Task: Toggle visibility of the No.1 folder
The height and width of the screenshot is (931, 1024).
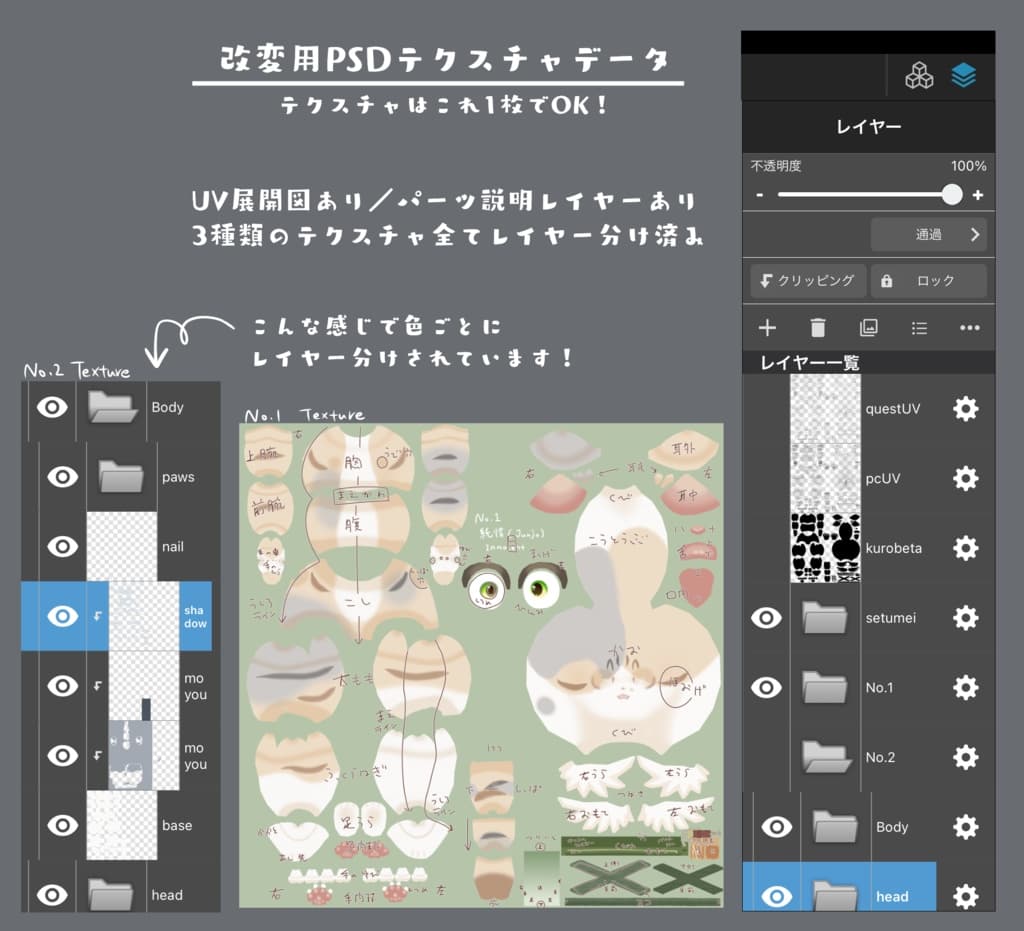Action: point(766,688)
